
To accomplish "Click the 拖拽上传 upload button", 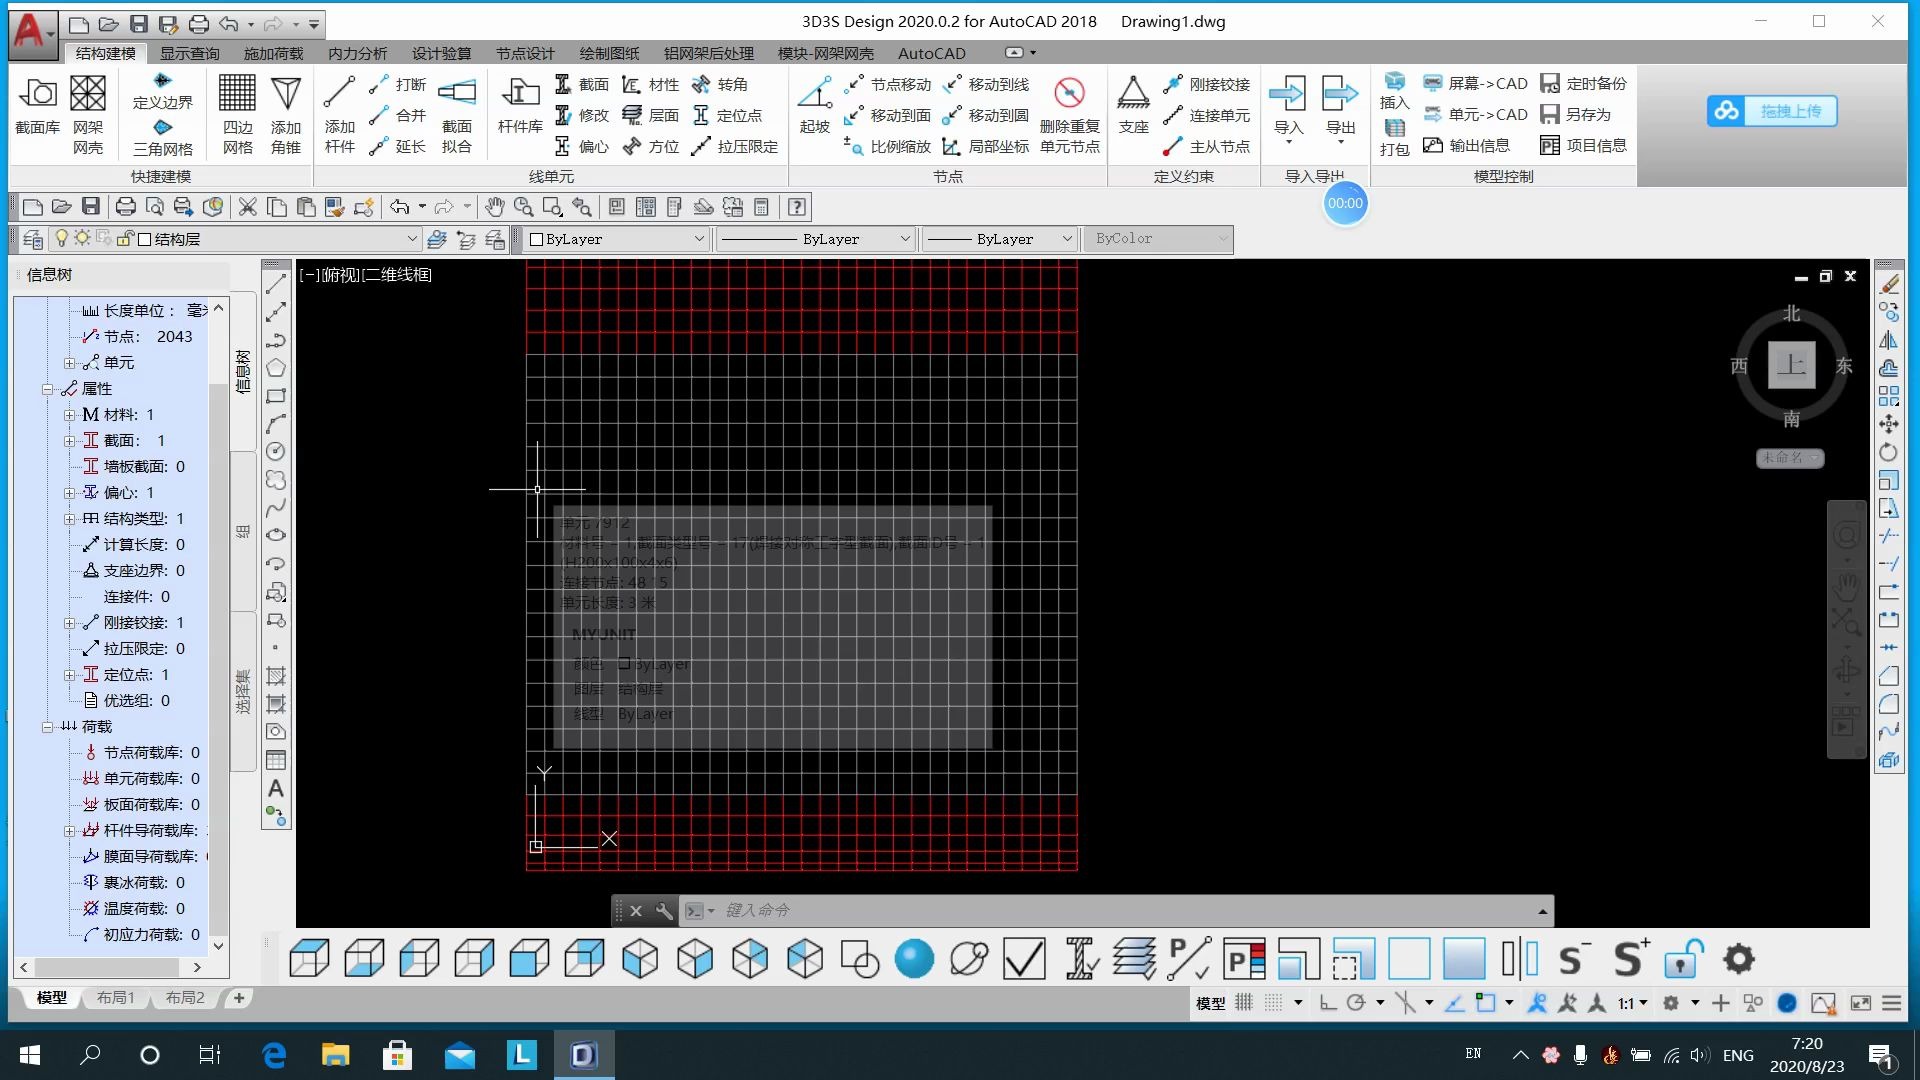I will (1772, 111).
